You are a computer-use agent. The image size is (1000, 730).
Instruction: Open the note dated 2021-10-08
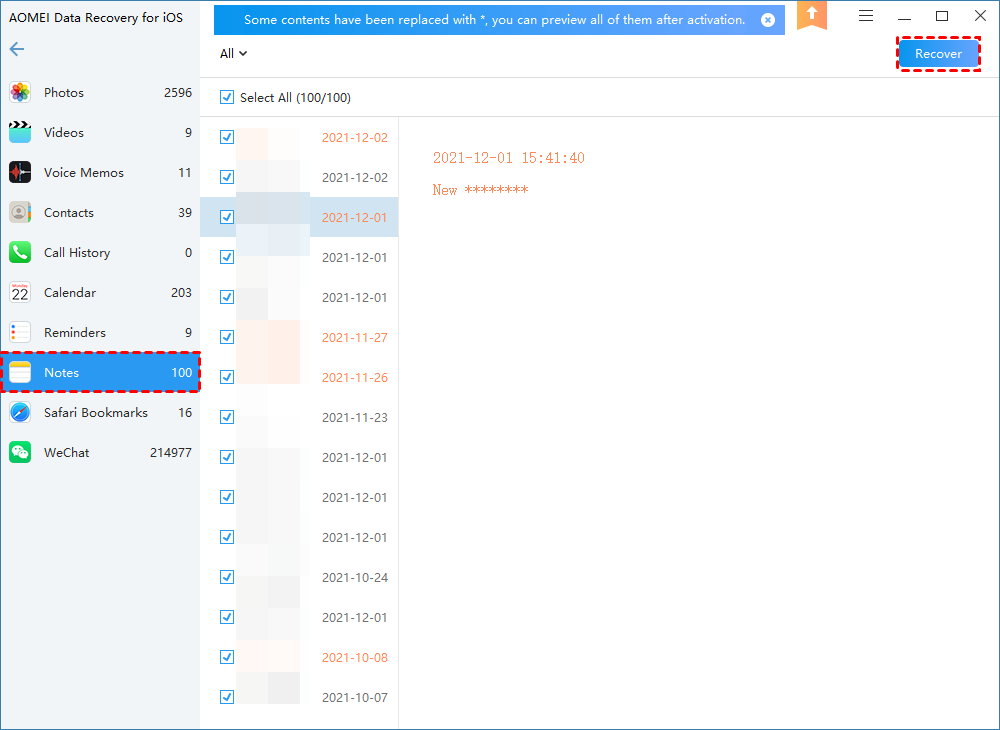coord(354,658)
